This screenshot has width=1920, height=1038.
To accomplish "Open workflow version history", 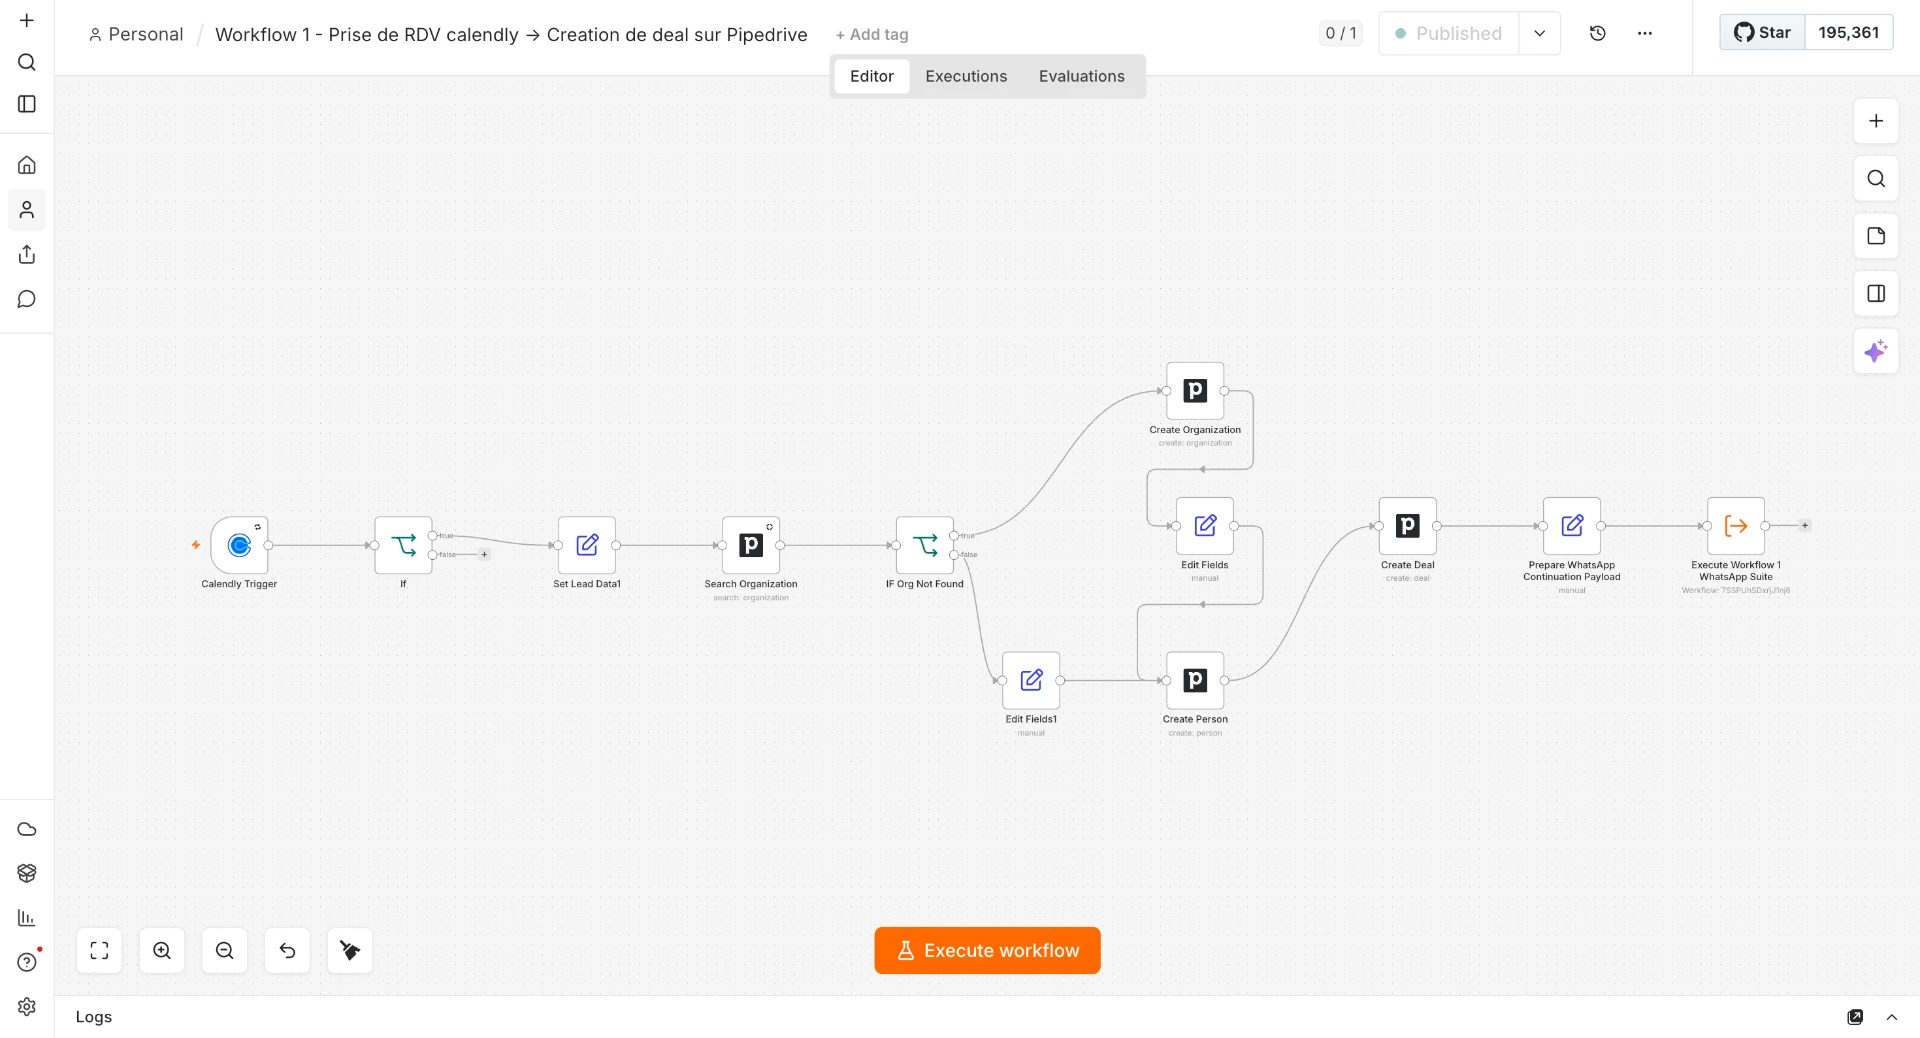I will coord(1598,33).
